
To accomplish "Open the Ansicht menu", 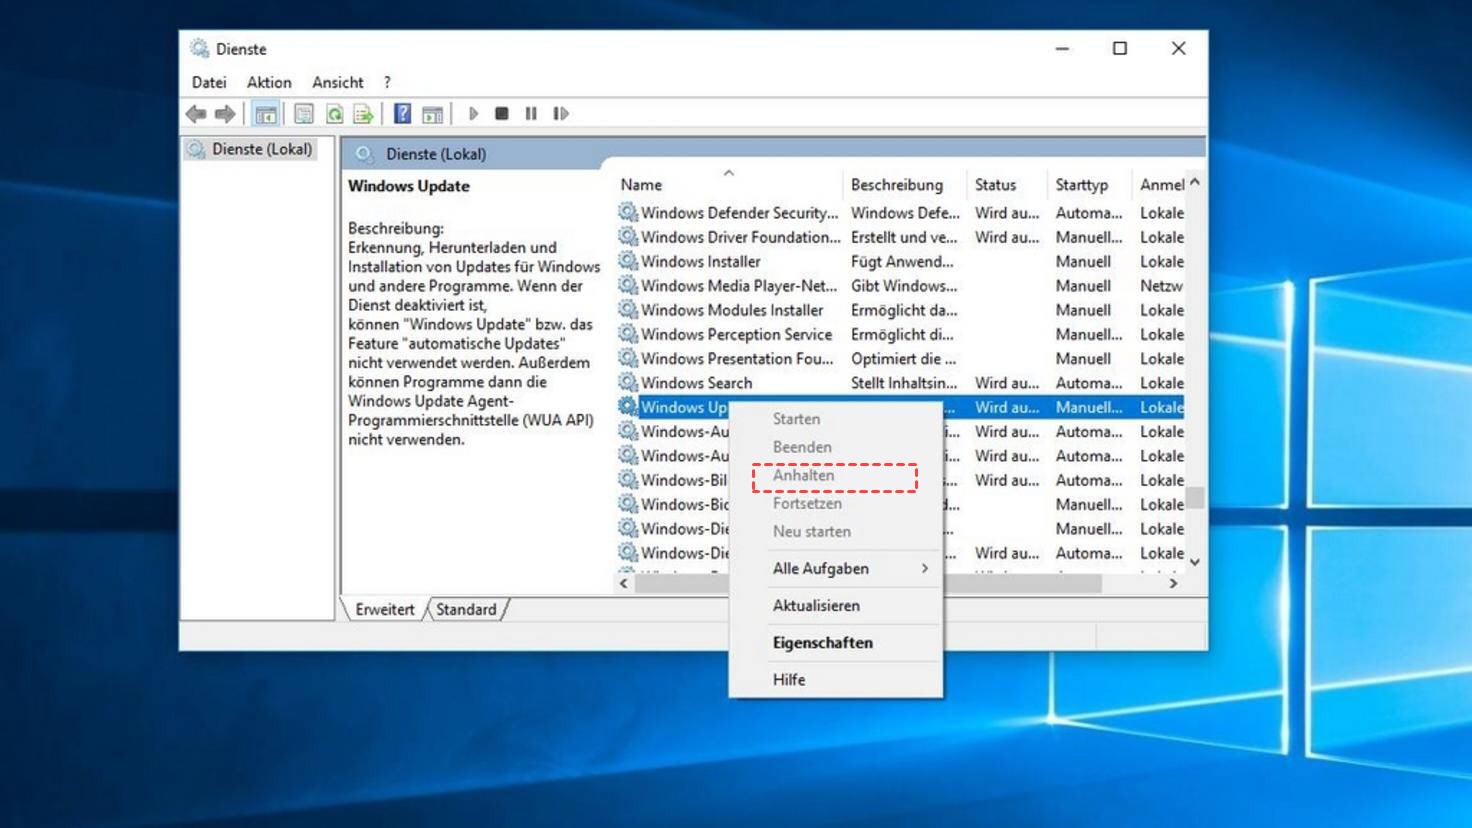I will point(337,82).
